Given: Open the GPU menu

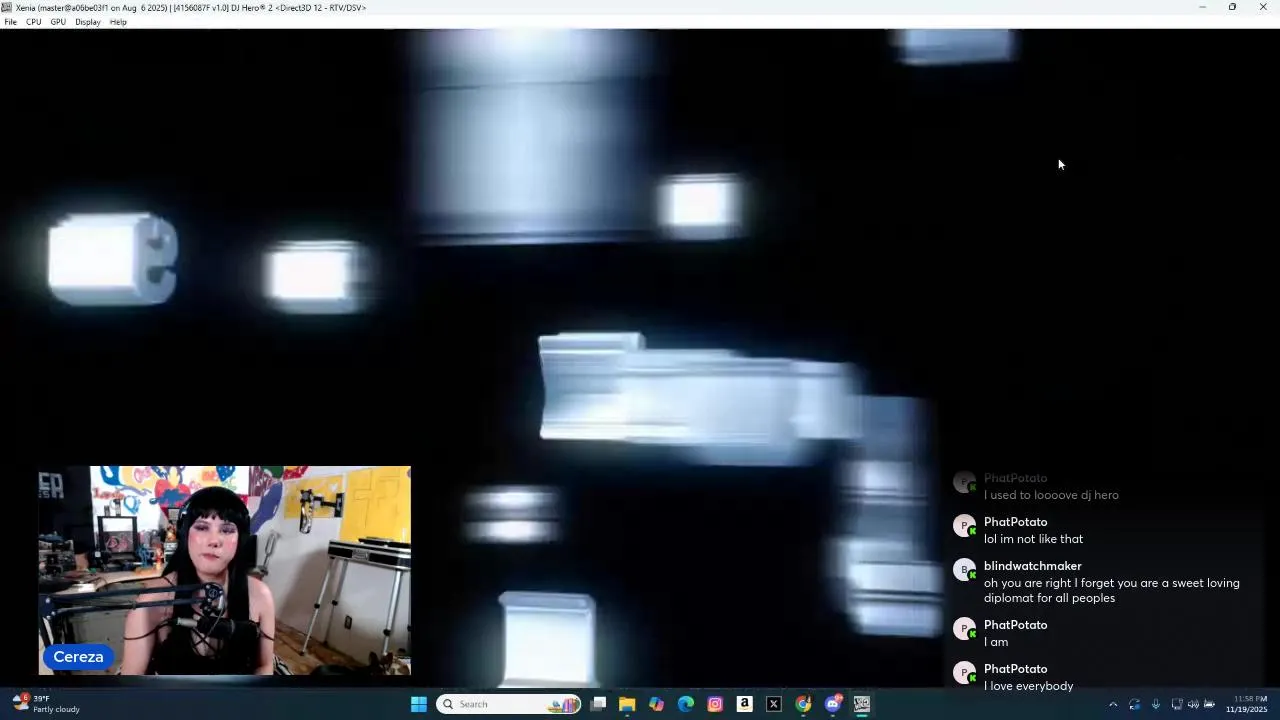Looking at the screenshot, I should click(x=58, y=22).
